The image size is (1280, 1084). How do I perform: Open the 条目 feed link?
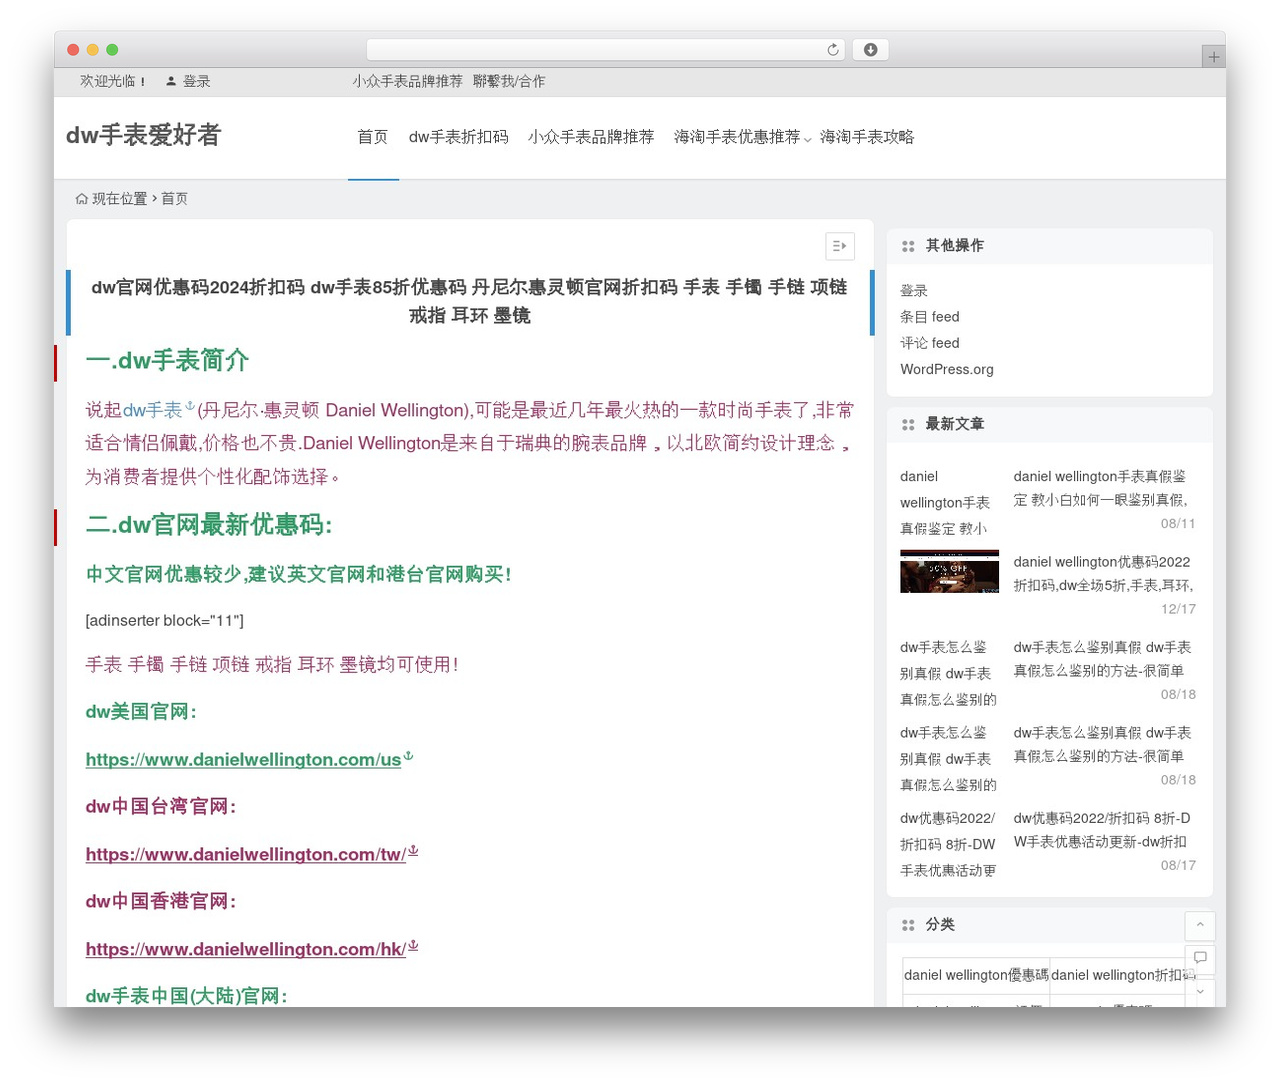point(930,317)
